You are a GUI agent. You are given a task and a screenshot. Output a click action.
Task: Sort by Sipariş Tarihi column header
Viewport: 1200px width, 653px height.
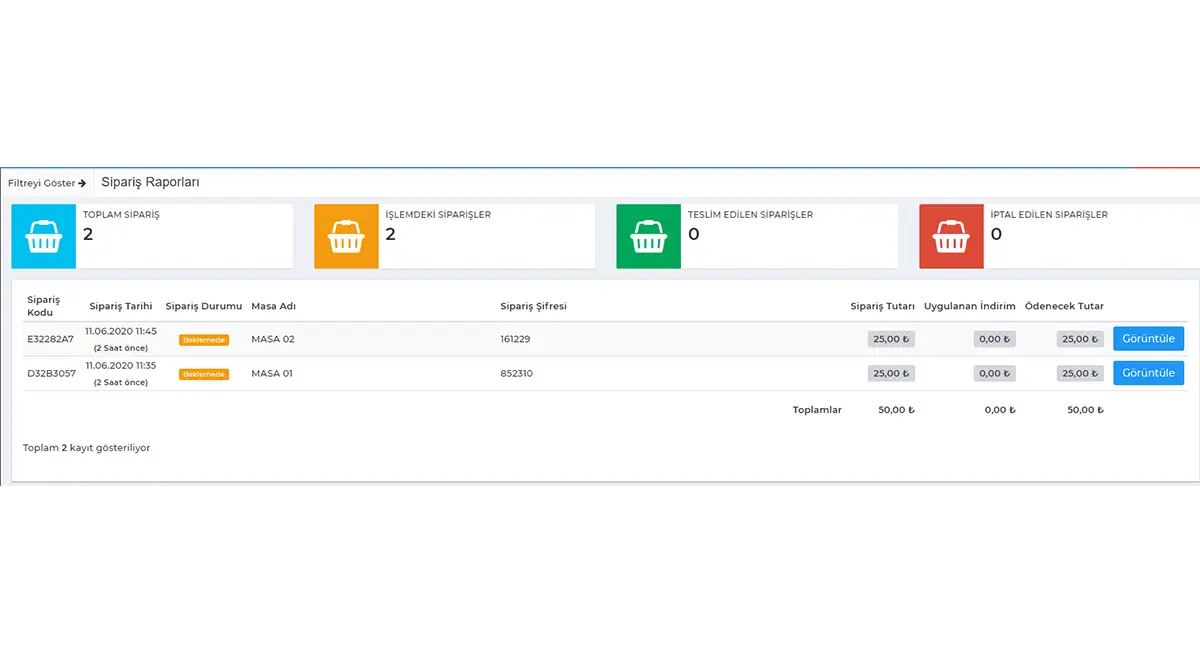point(120,306)
